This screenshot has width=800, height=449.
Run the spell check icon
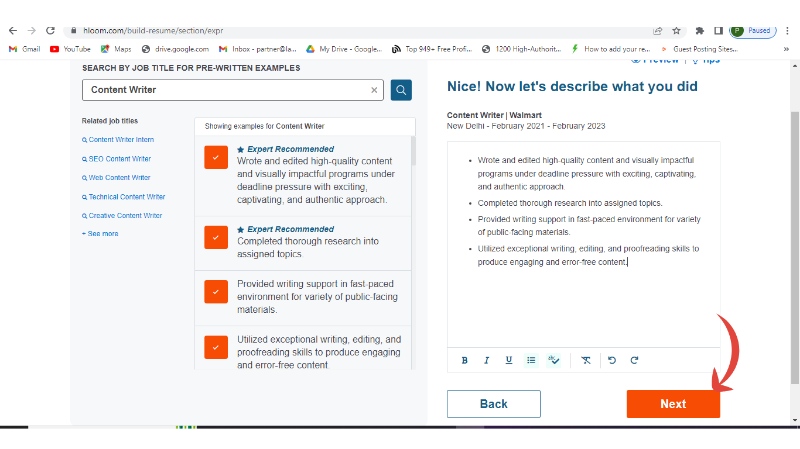coord(554,360)
